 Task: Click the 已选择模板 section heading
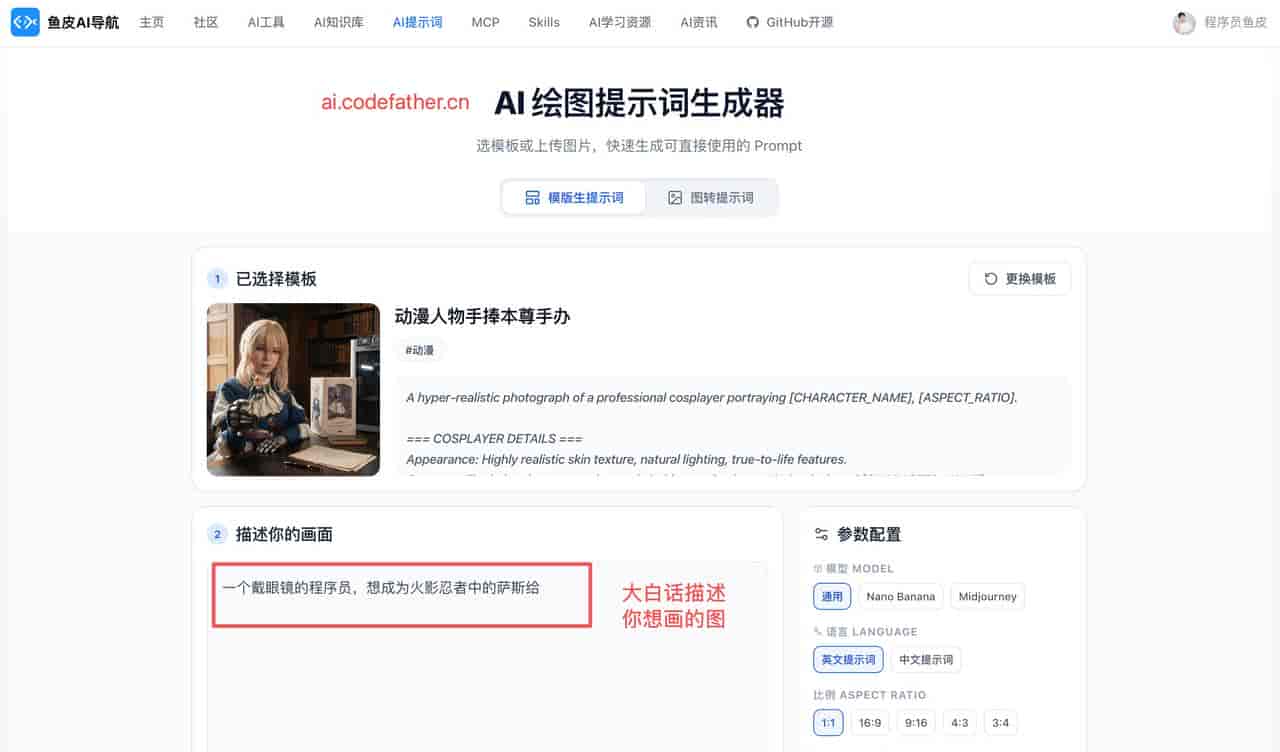(x=276, y=279)
